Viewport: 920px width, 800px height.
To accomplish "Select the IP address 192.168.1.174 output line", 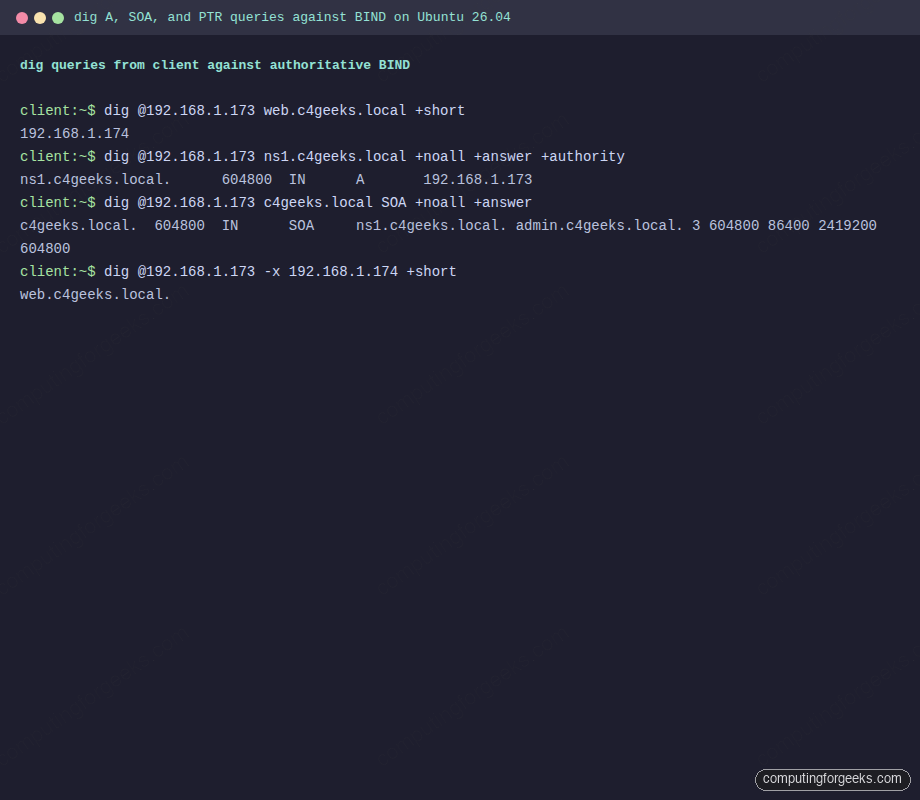I will point(73,133).
